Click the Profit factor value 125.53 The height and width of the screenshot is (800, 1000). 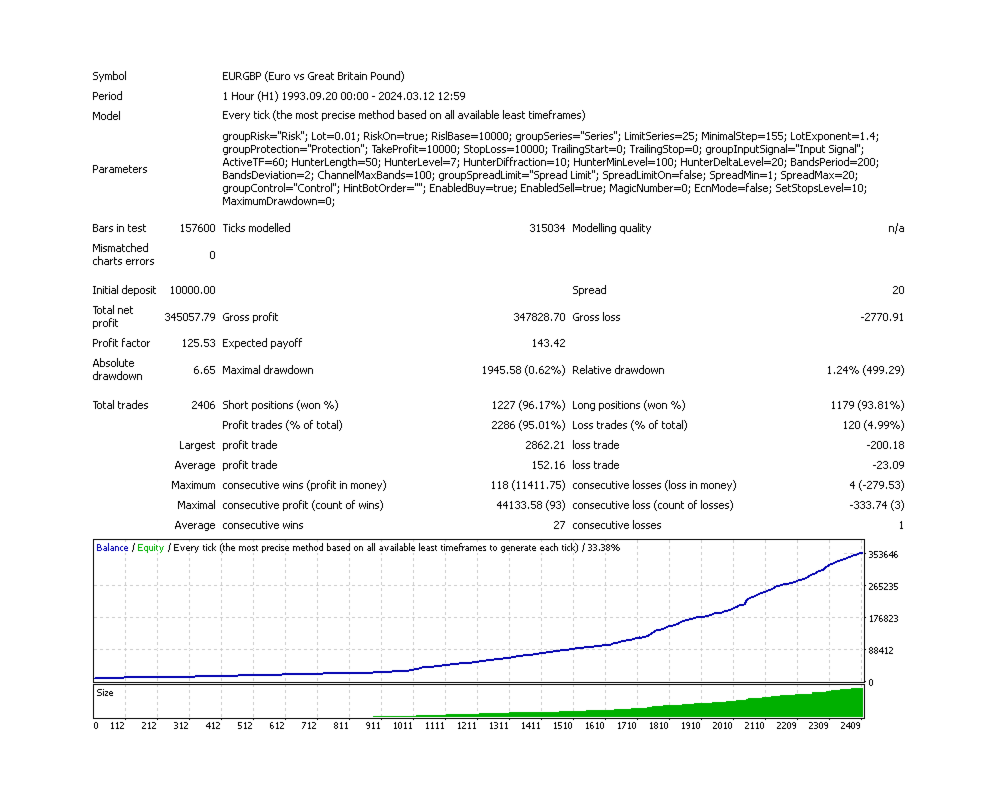click(x=198, y=343)
